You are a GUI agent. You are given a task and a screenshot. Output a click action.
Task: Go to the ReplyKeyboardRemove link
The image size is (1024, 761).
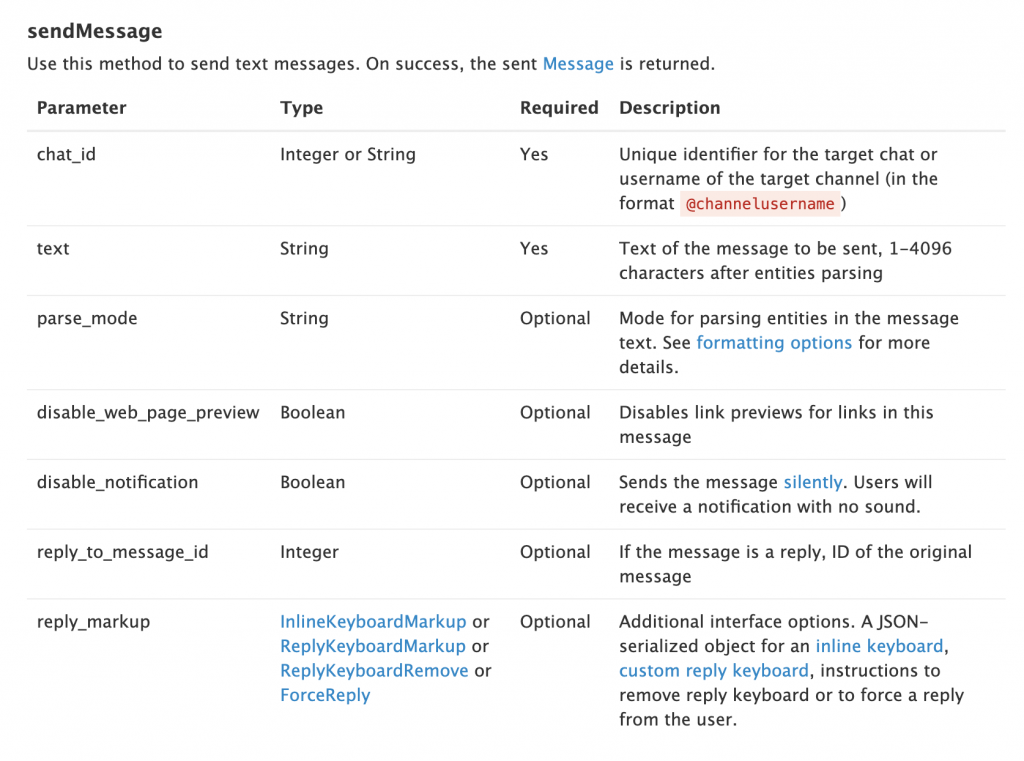click(x=374, y=671)
